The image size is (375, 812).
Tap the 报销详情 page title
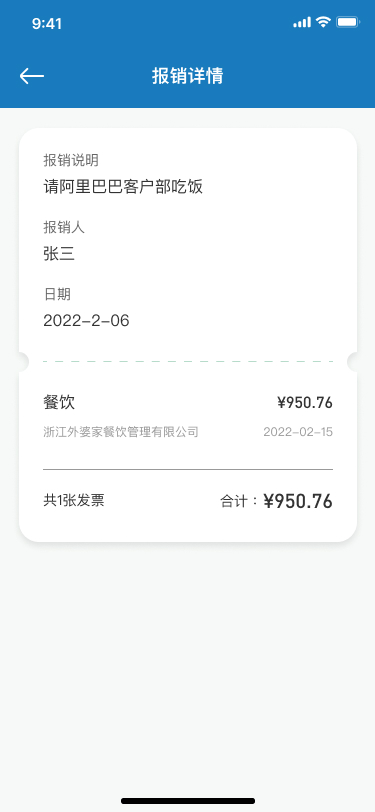pos(188,76)
